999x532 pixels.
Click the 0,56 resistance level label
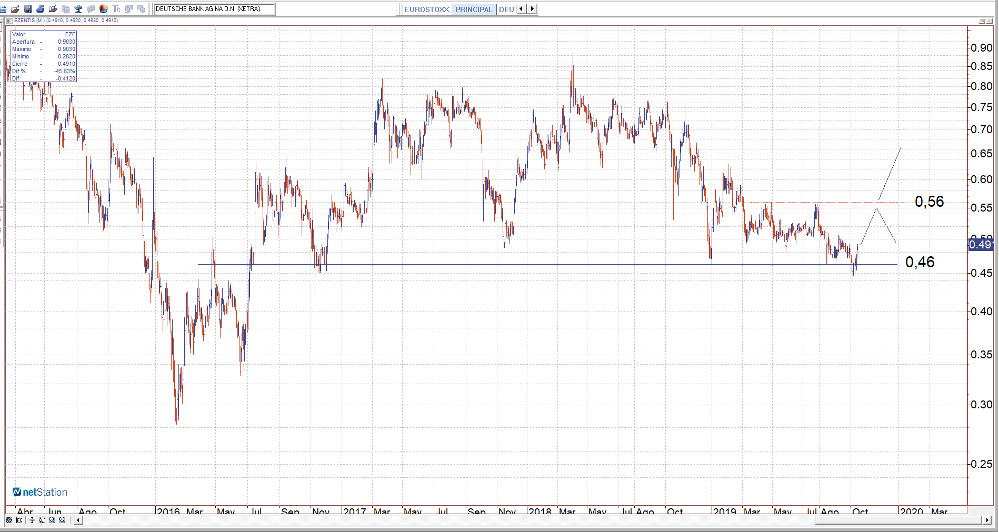(x=929, y=202)
